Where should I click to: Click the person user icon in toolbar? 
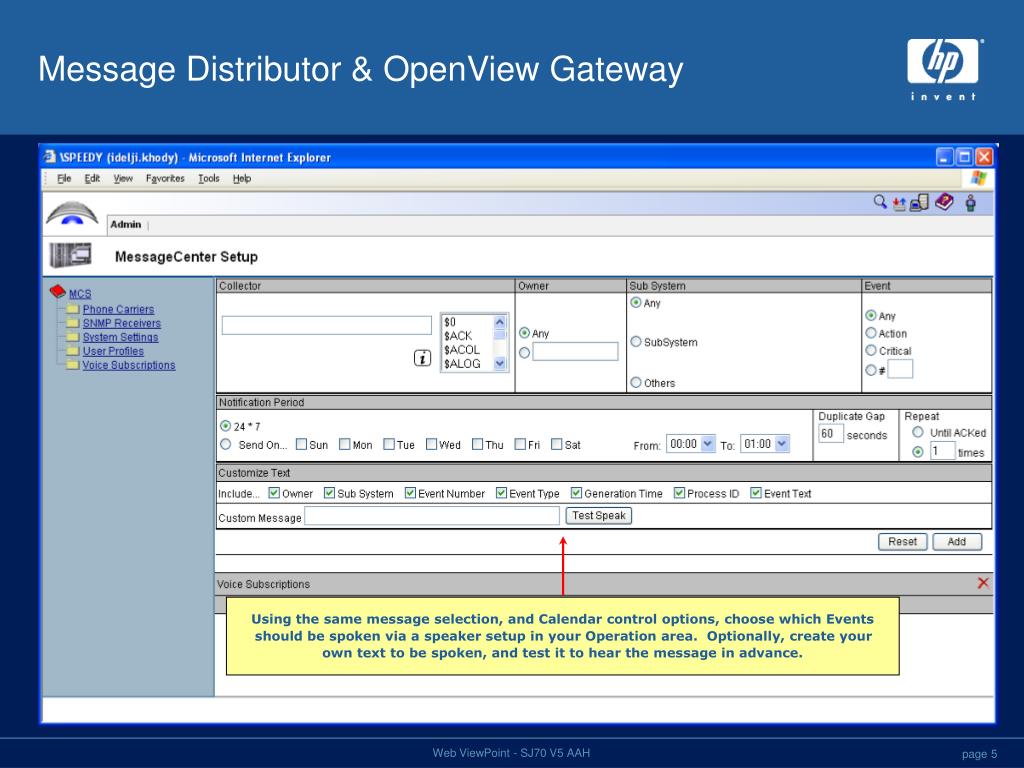(x=970, y=203)
